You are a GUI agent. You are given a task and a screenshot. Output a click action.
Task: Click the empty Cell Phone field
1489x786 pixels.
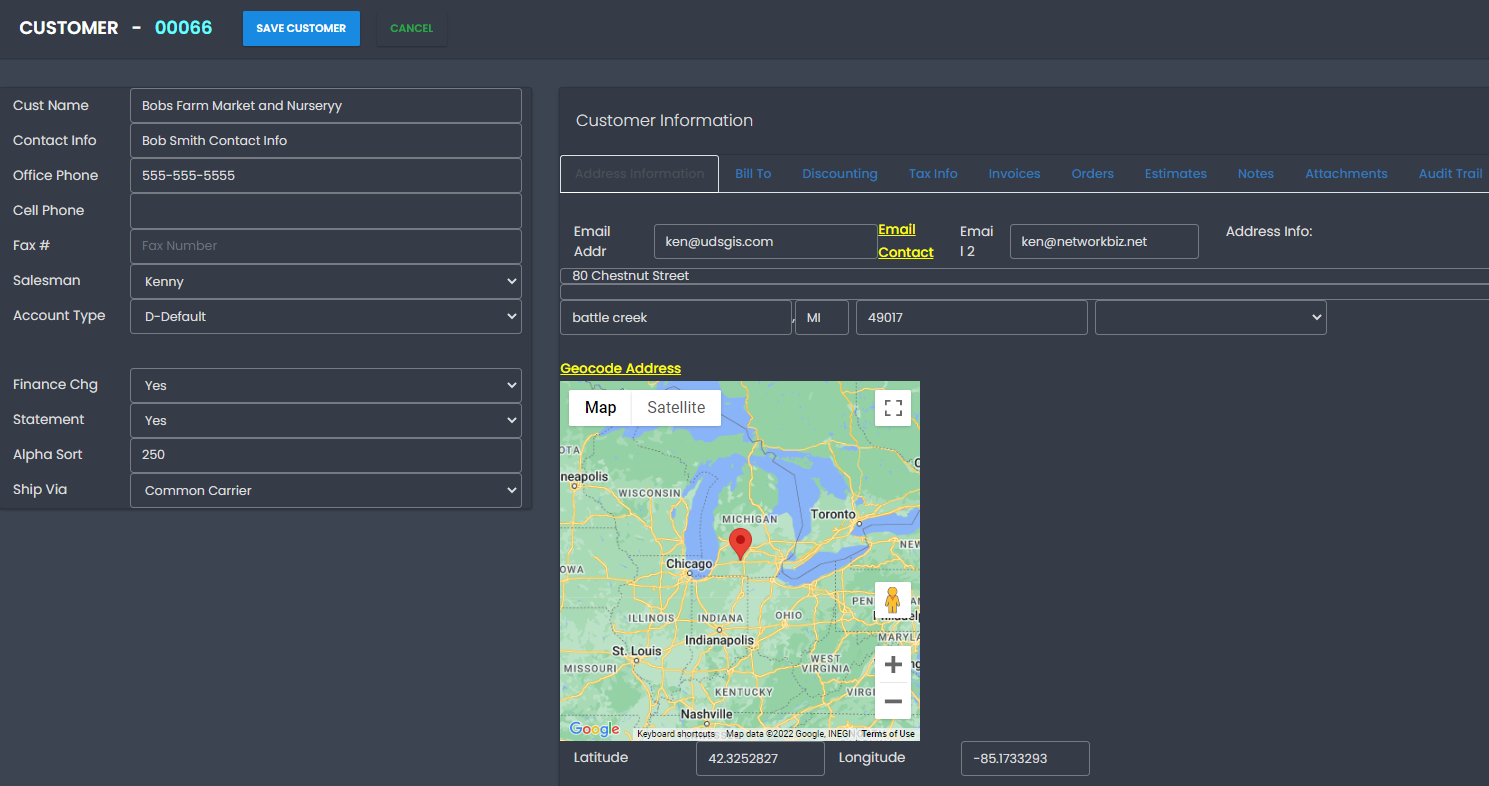(326, 210)
